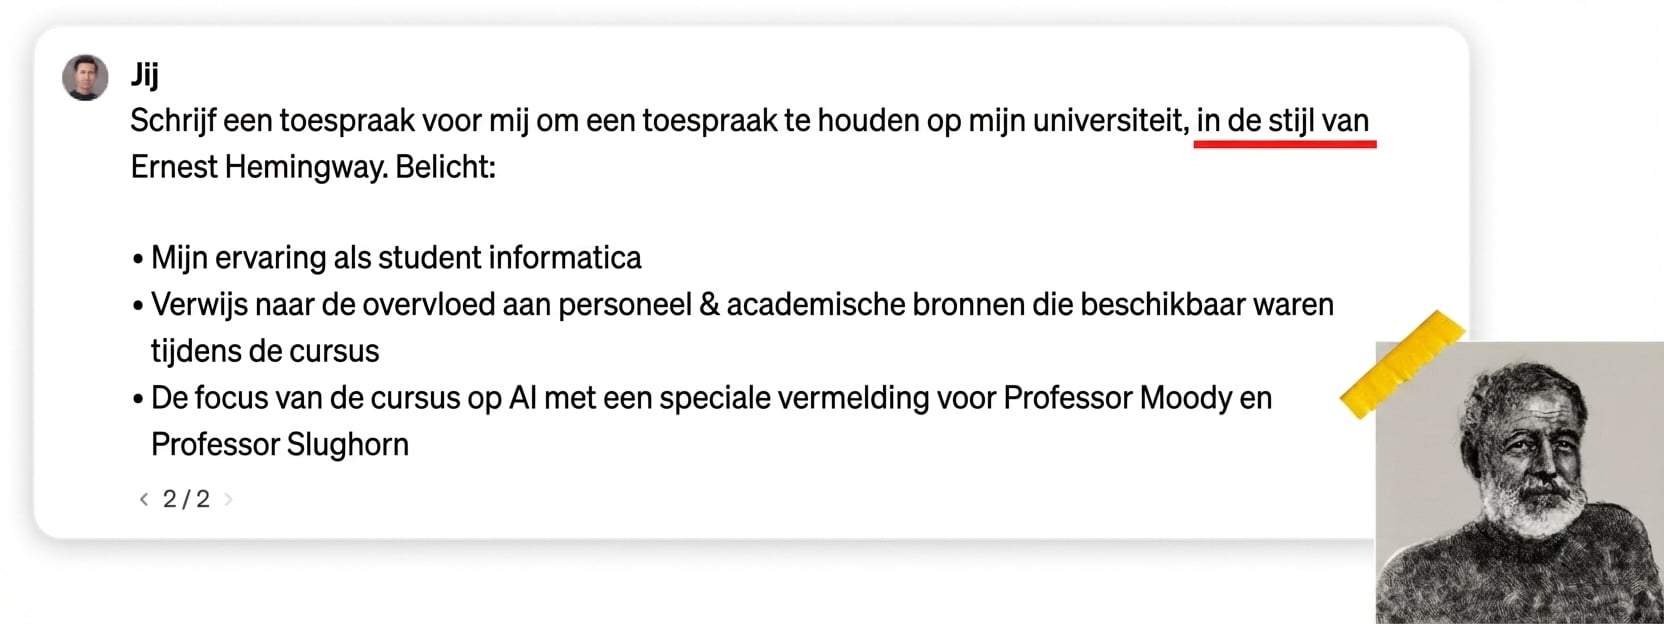Select the bullet "Mijn ervaring als student informatica"

[396, 258]
